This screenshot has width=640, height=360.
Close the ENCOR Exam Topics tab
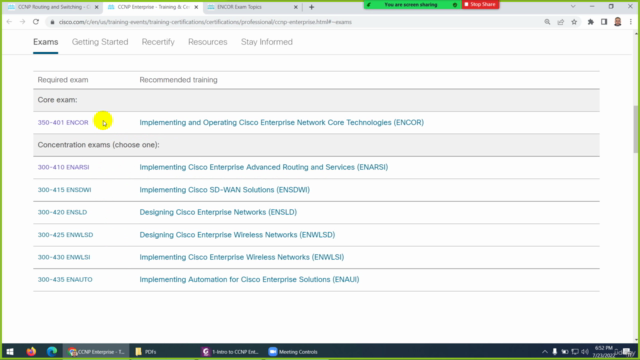(x=296, y=7)
